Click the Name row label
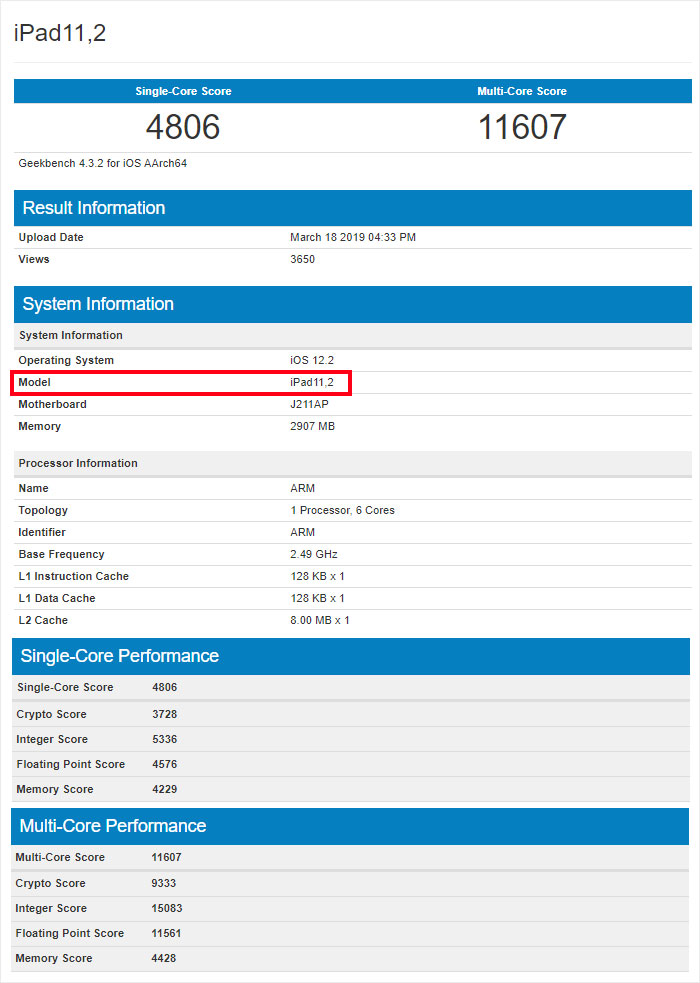 33,488
